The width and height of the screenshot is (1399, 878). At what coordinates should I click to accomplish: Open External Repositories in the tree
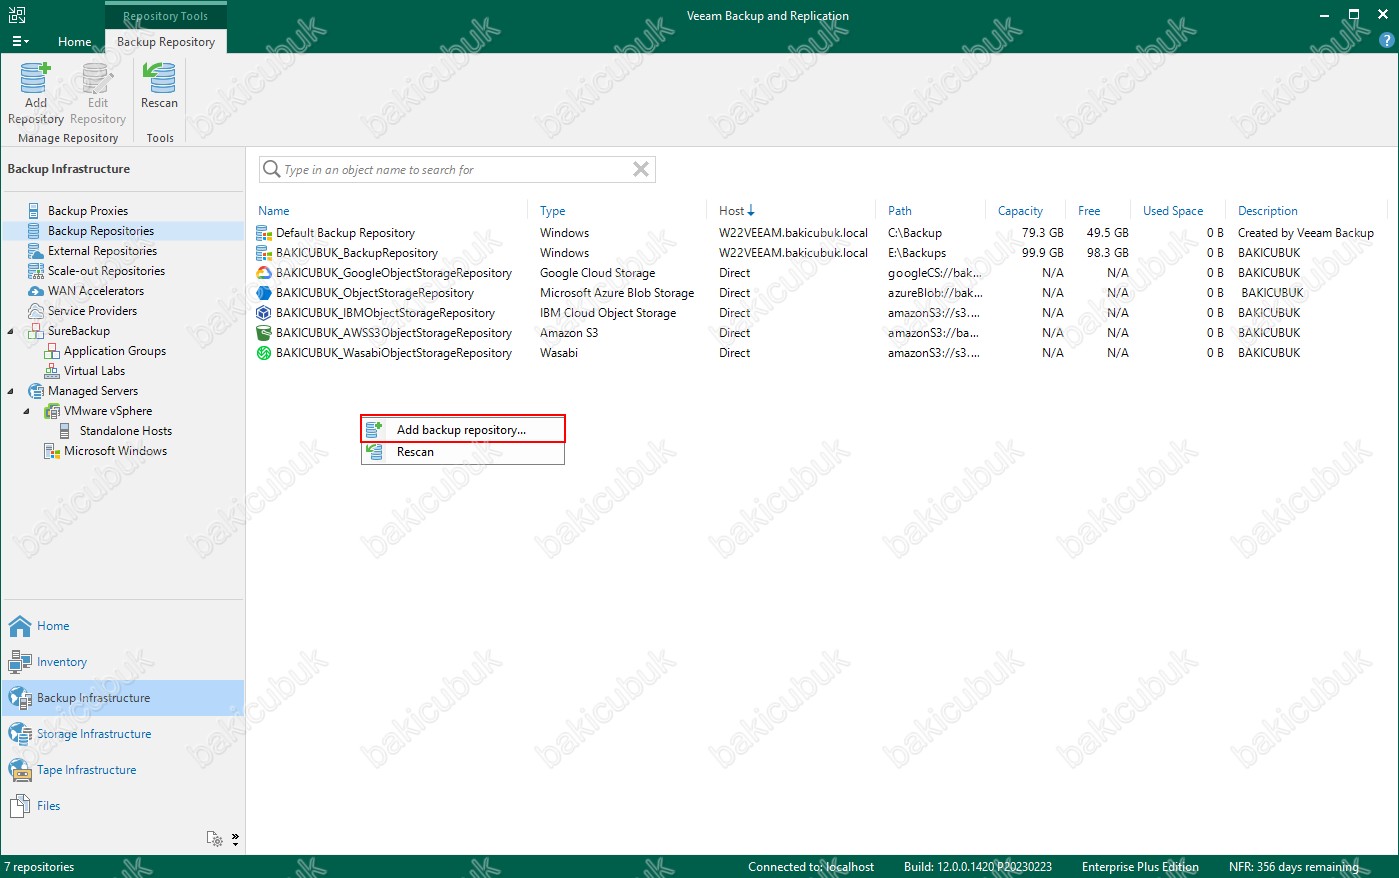pyautogui.click(x=102, y=251)
